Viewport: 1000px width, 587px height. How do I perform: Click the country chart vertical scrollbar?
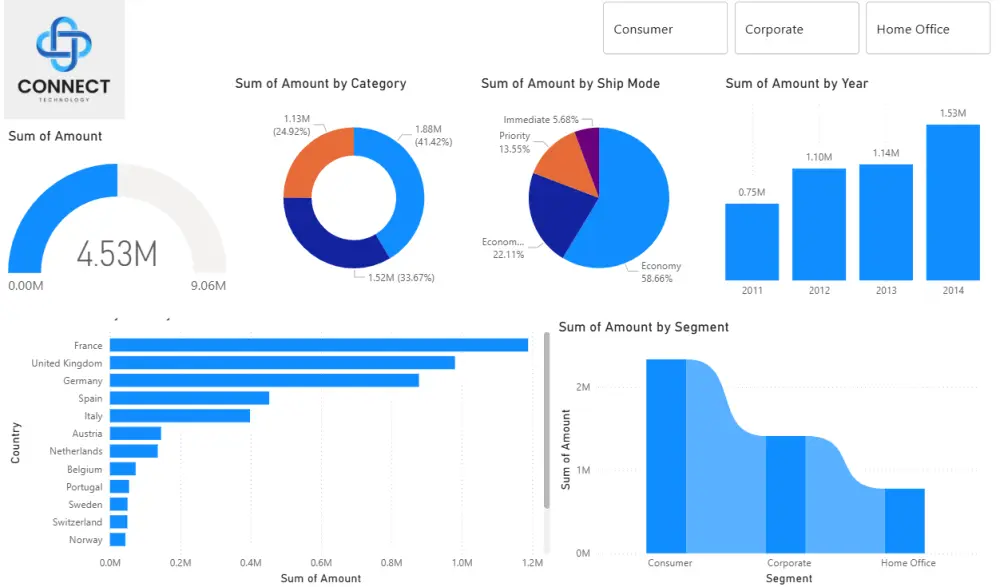[x=547, y=421]
